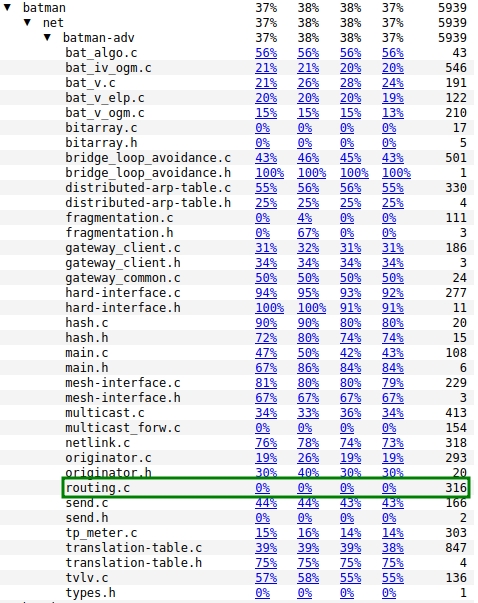Select the types.h file name
This screenshot has height=603, width=478.
pyautogui.click(x=90, y=593)
